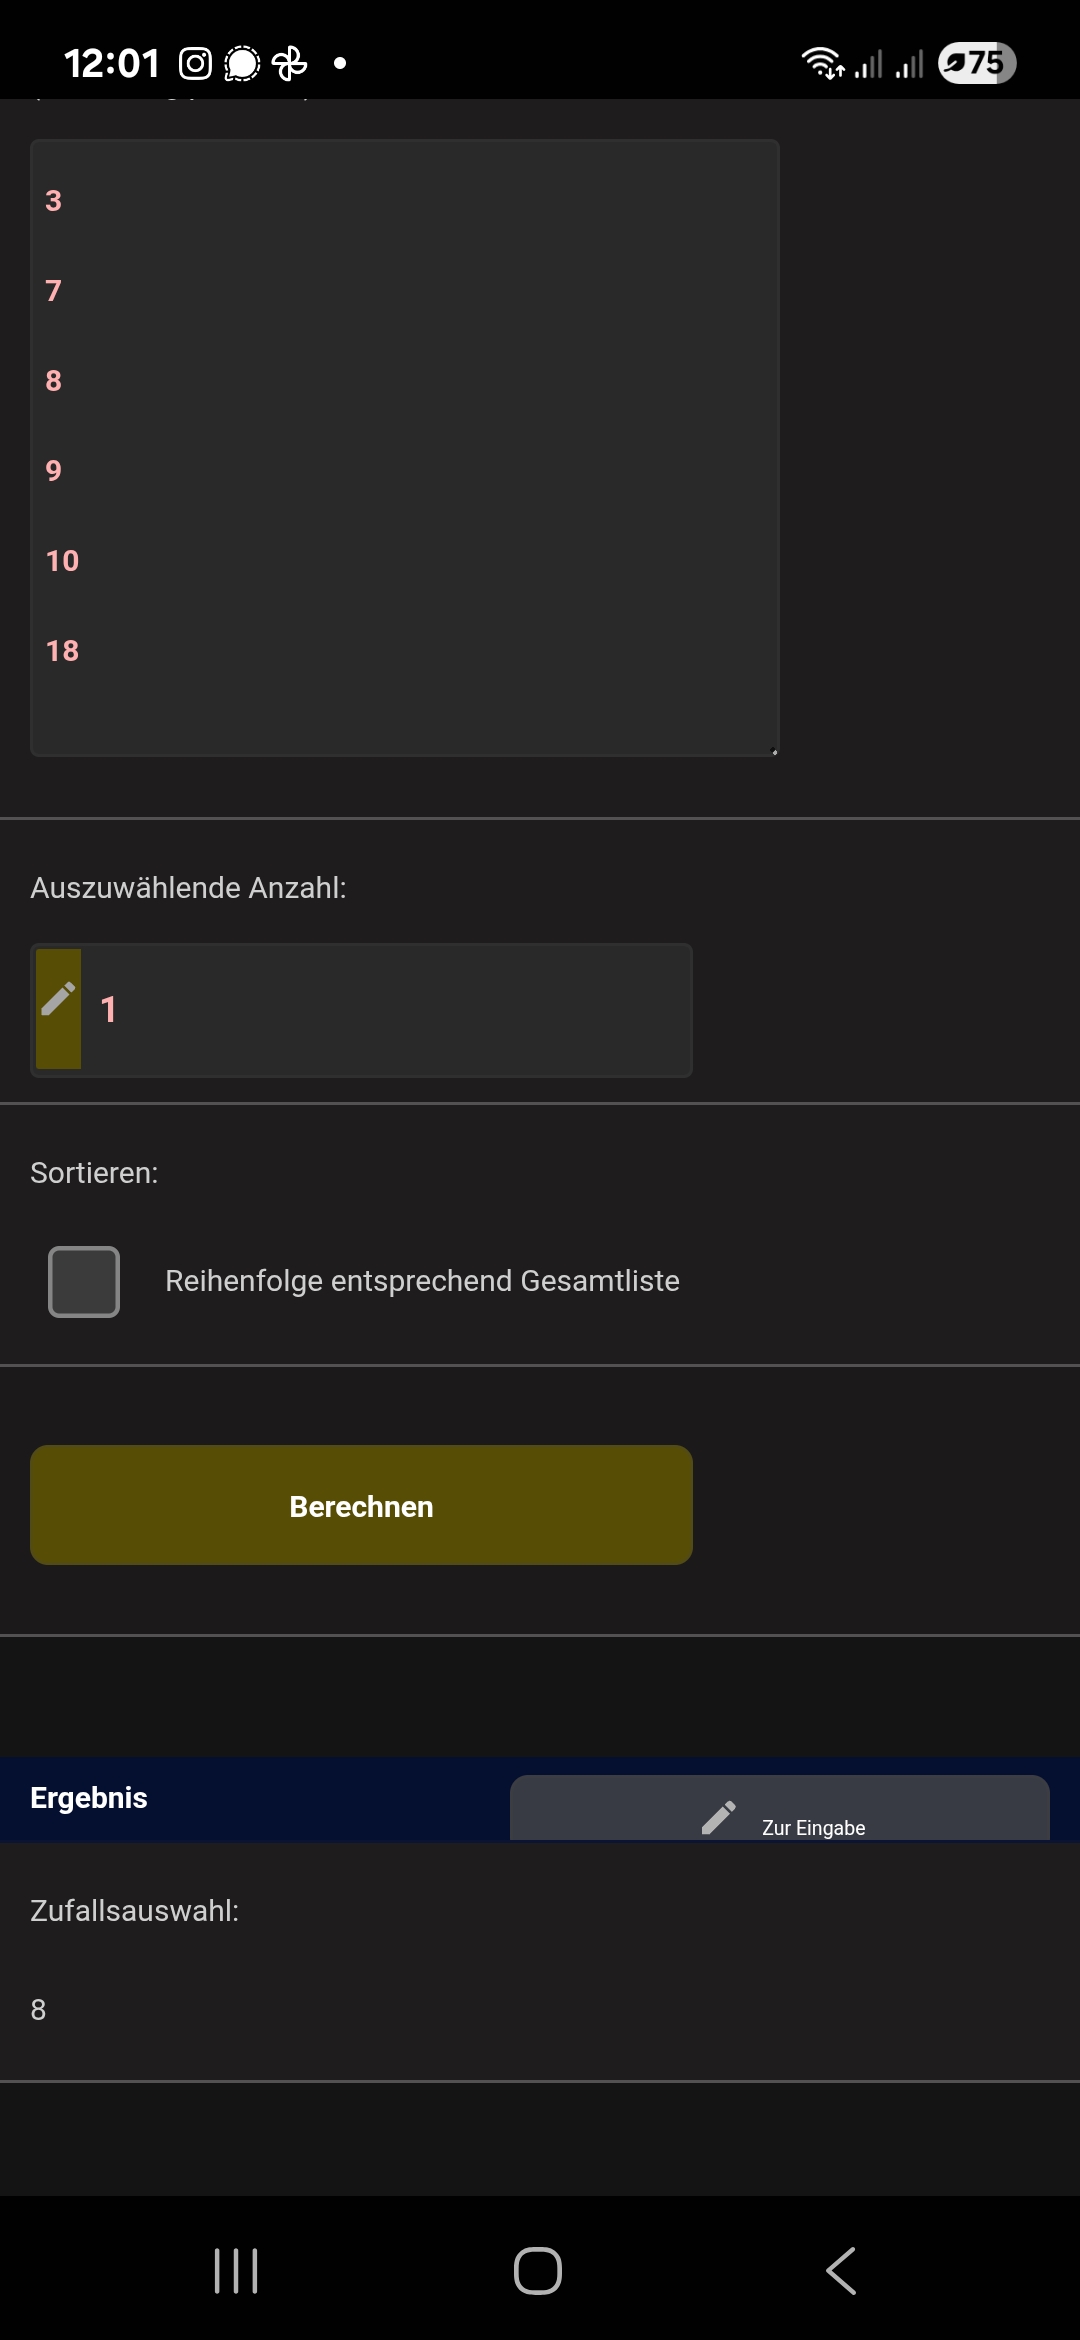Tap the messenger notification icon in status bar
1080x2340 pixels.
[x=242, y=64]
